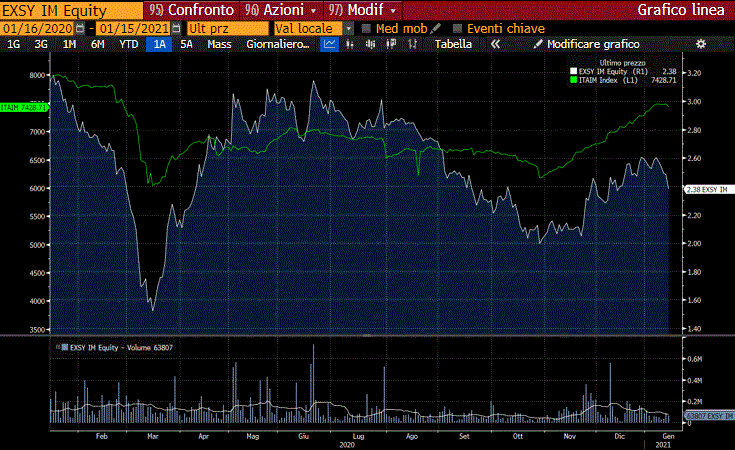
Task: Select the 3G time range tab
Action: pyautogui.click(x=41, y=44)
